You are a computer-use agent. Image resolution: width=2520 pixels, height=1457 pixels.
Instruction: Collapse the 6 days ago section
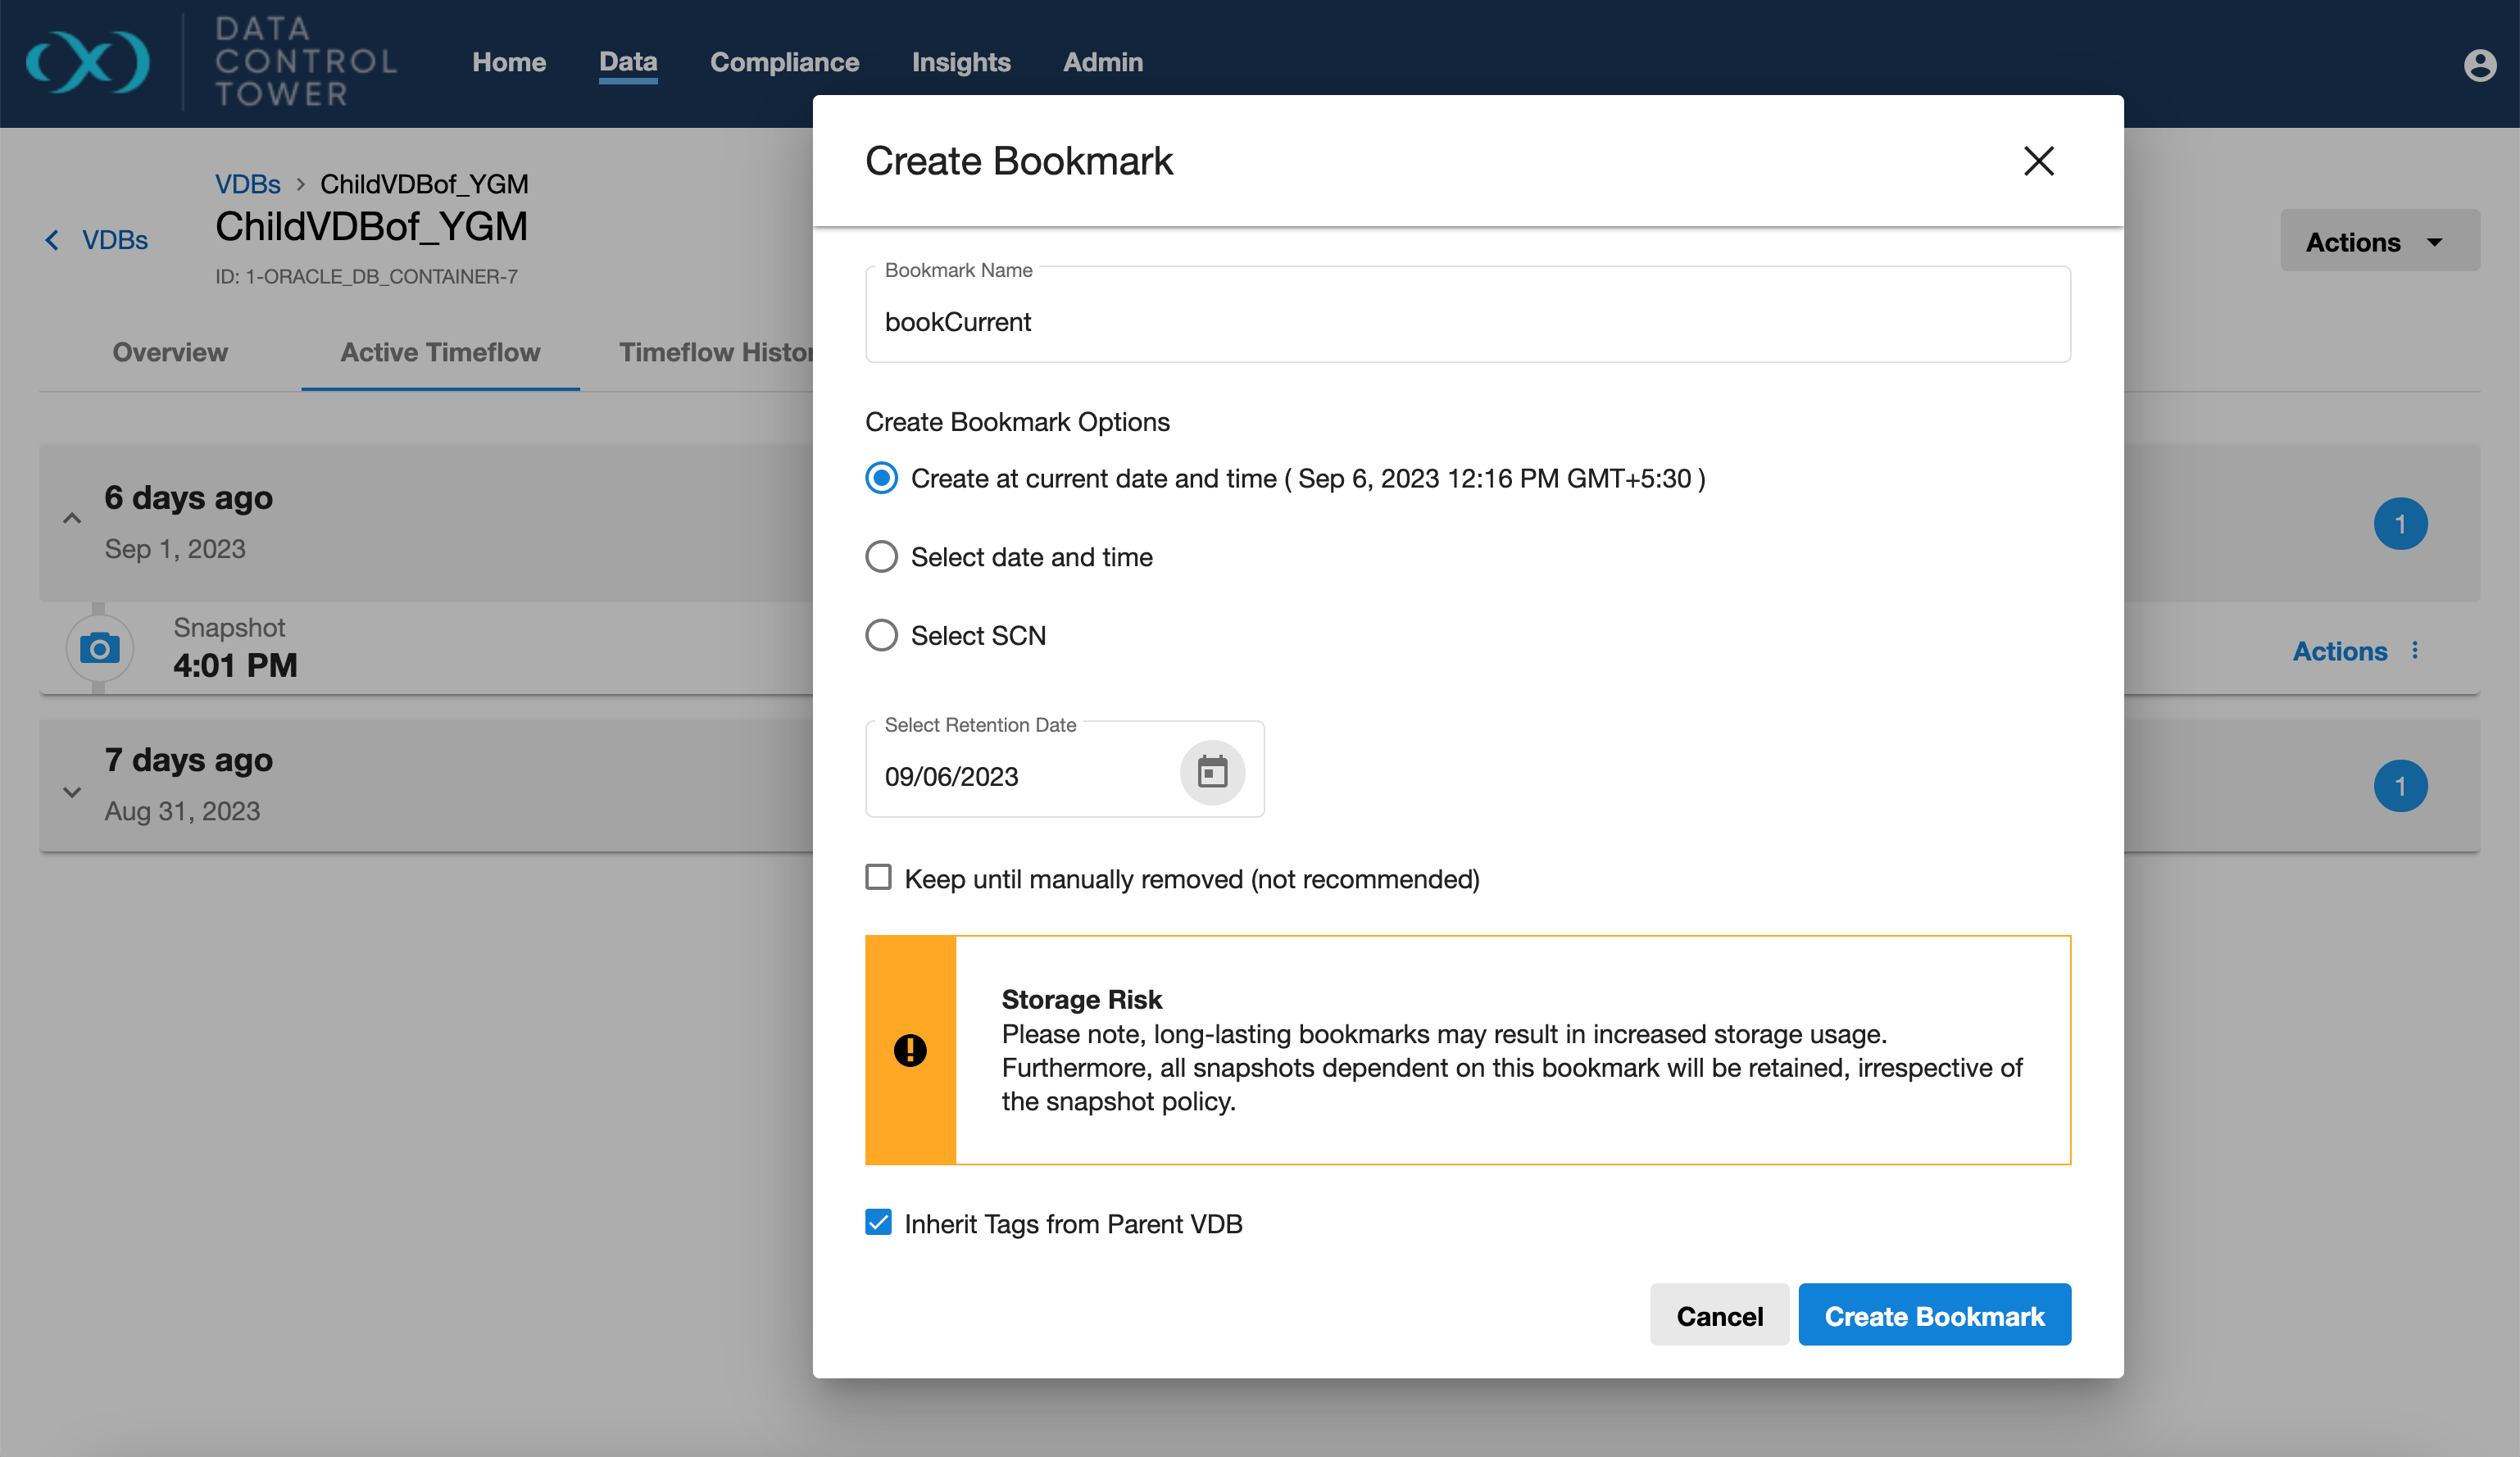coord(72,519)
